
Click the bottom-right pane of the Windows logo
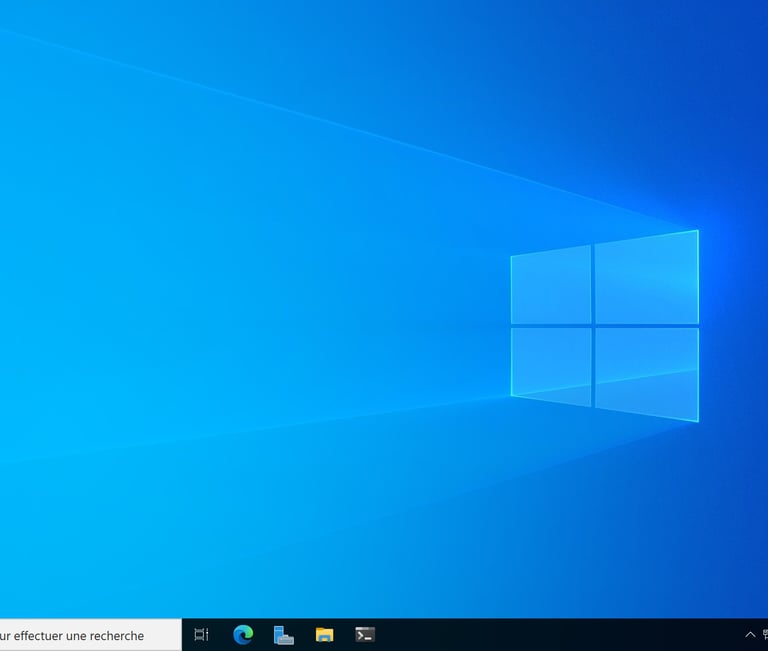(x=647, y=373)
